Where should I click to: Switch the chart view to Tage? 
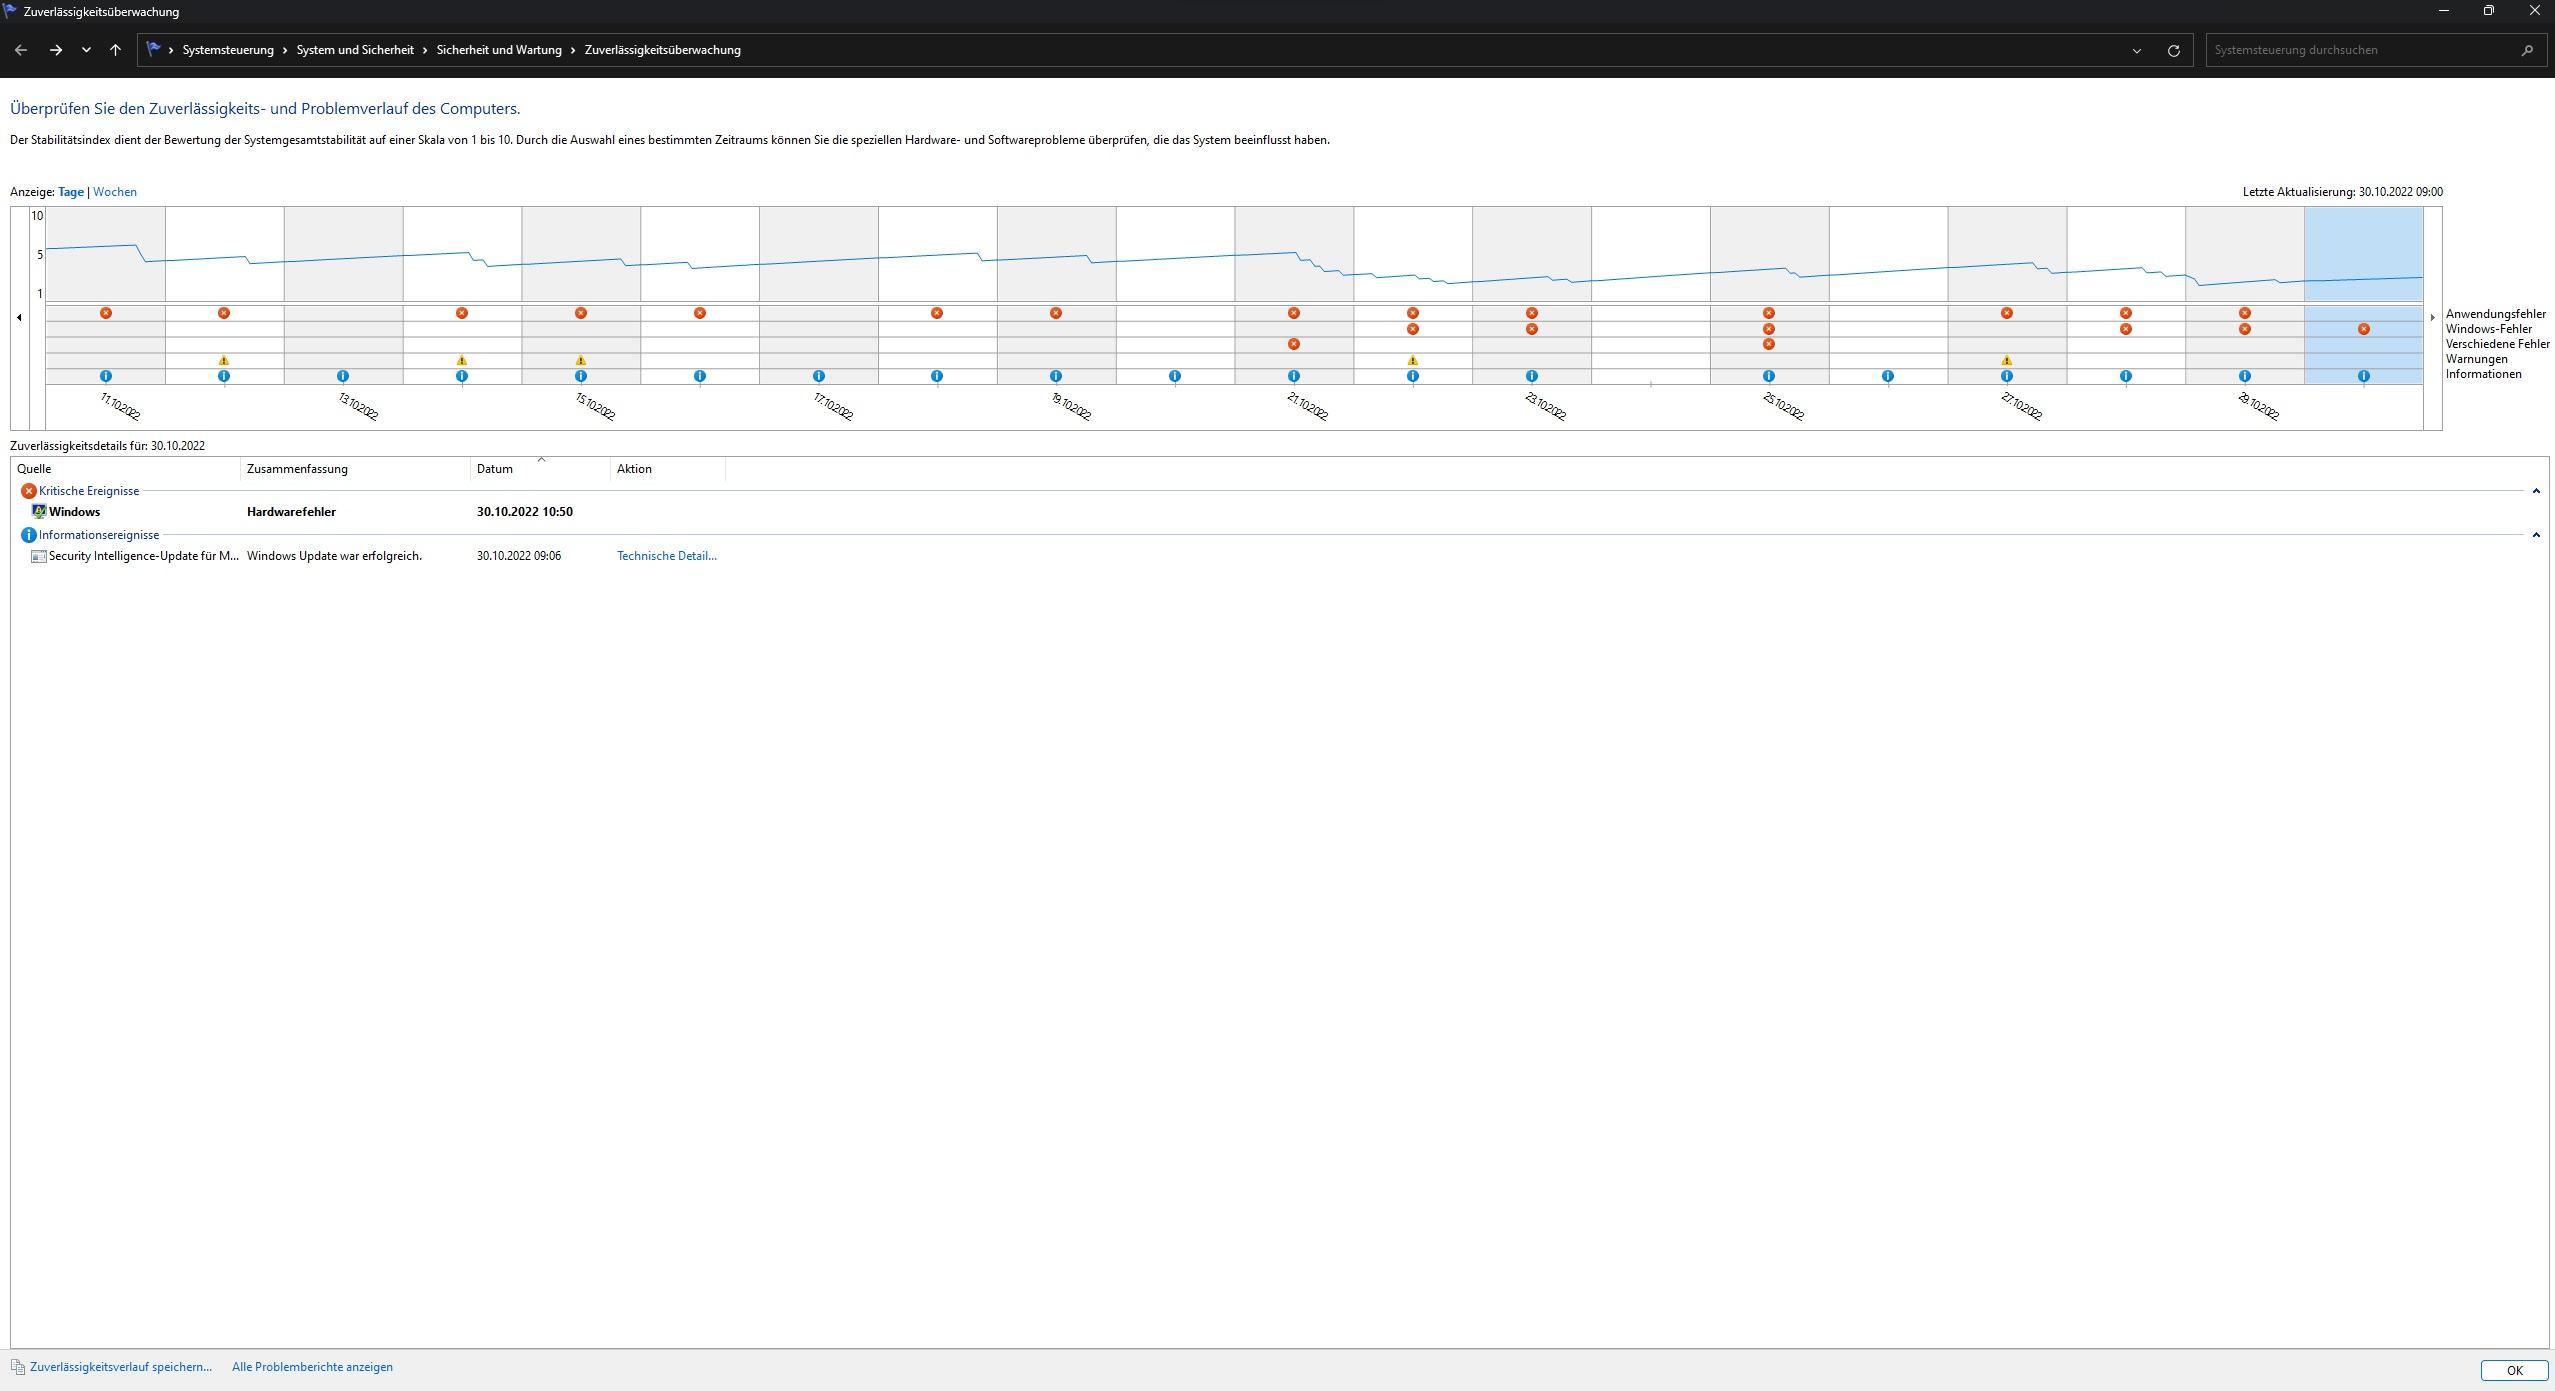tap(70, 192)
